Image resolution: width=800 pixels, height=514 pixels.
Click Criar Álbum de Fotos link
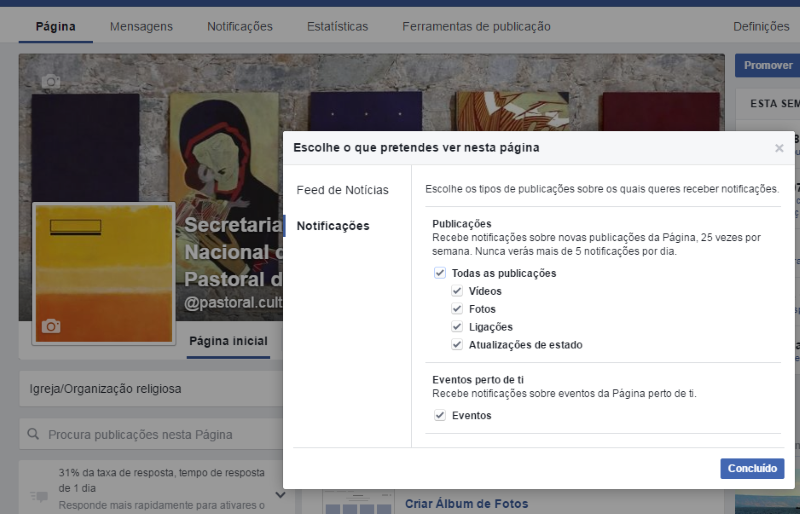(466, 504)
